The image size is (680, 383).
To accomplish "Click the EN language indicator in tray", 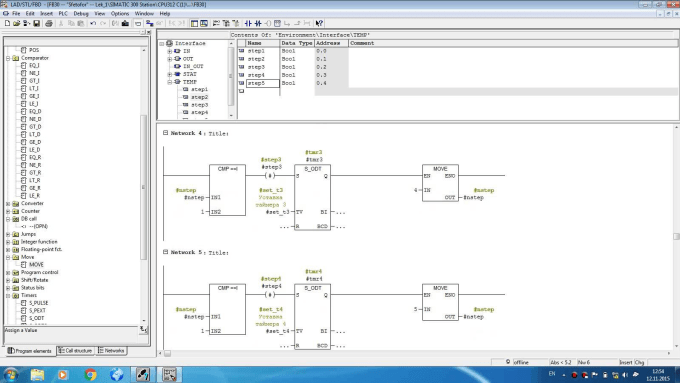I will click(552, 374).
